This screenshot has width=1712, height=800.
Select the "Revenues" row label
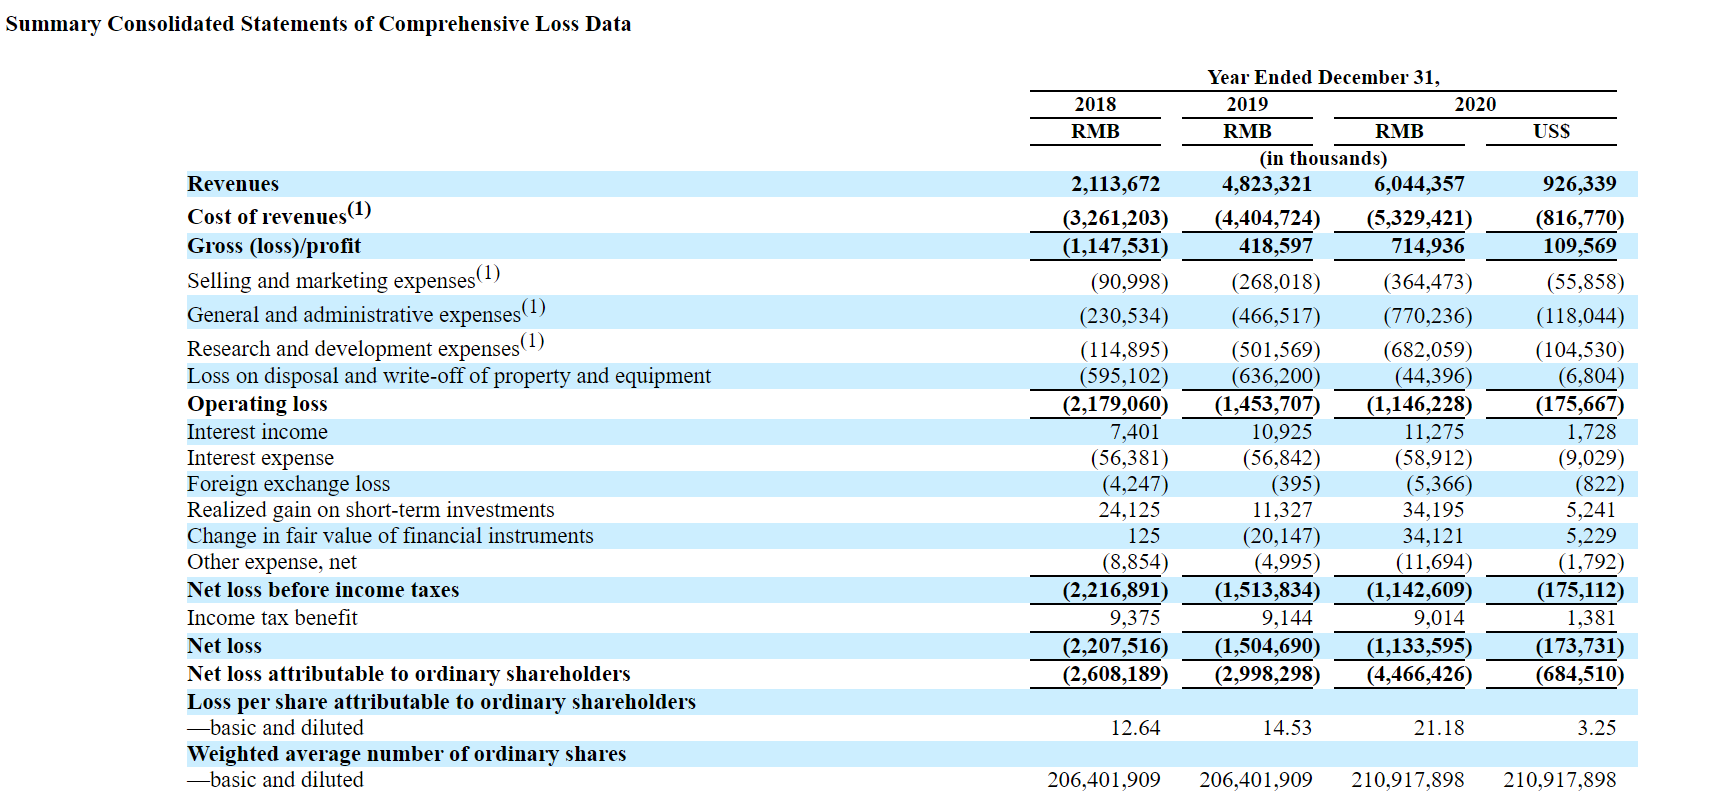coord(233,184)
